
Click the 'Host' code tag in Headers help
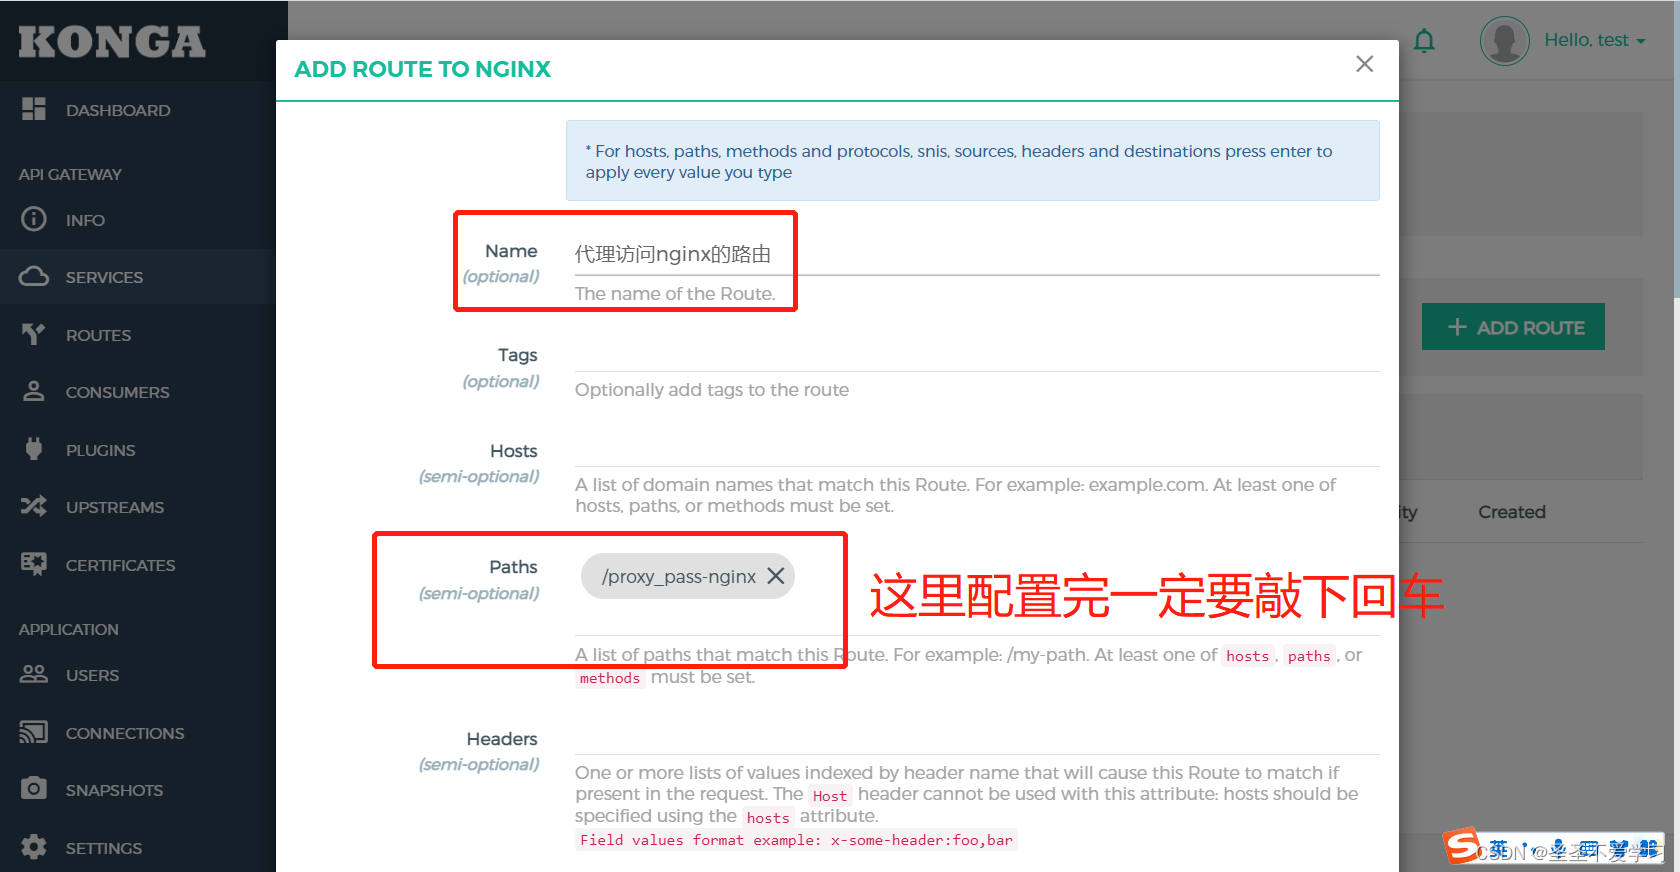click(830, 796)
